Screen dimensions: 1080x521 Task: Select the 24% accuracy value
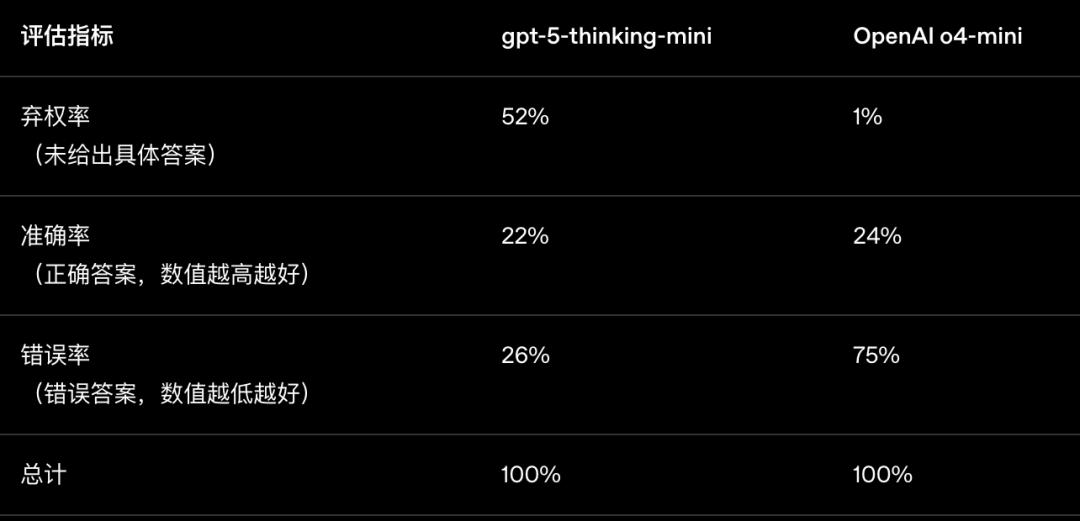[x=877, y=236]
